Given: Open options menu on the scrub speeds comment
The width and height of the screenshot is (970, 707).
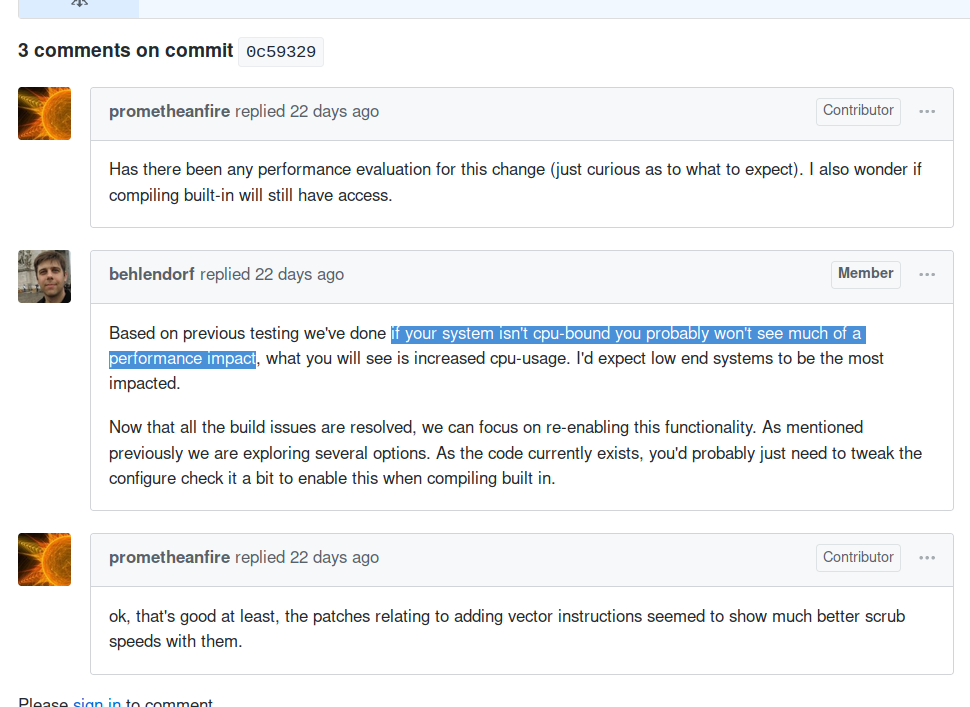Looking at the screenshot, I should point(927,558).
